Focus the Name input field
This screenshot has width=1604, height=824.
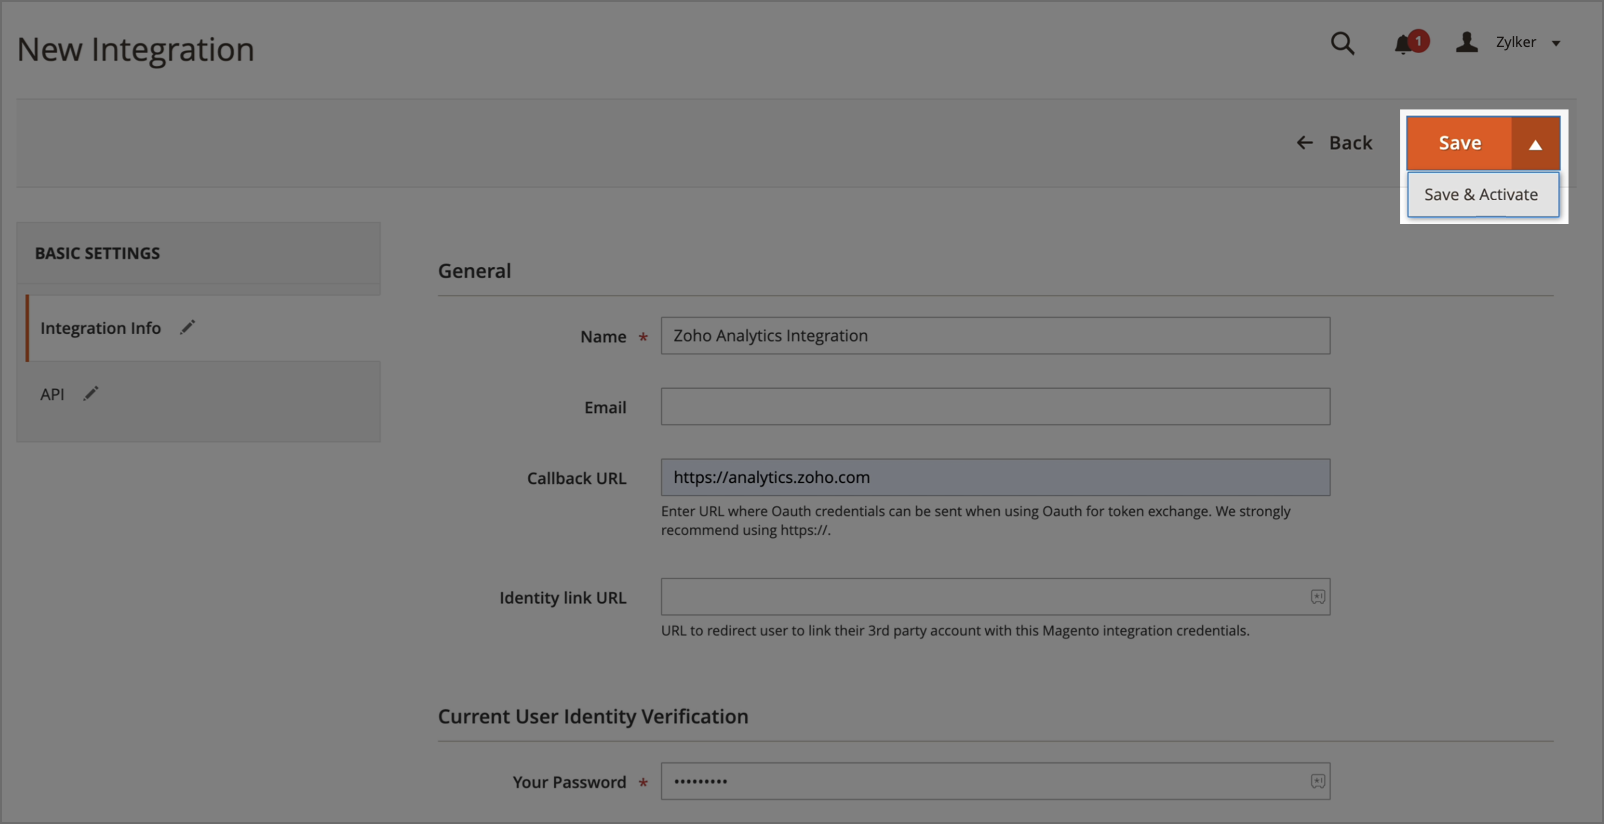994,336
